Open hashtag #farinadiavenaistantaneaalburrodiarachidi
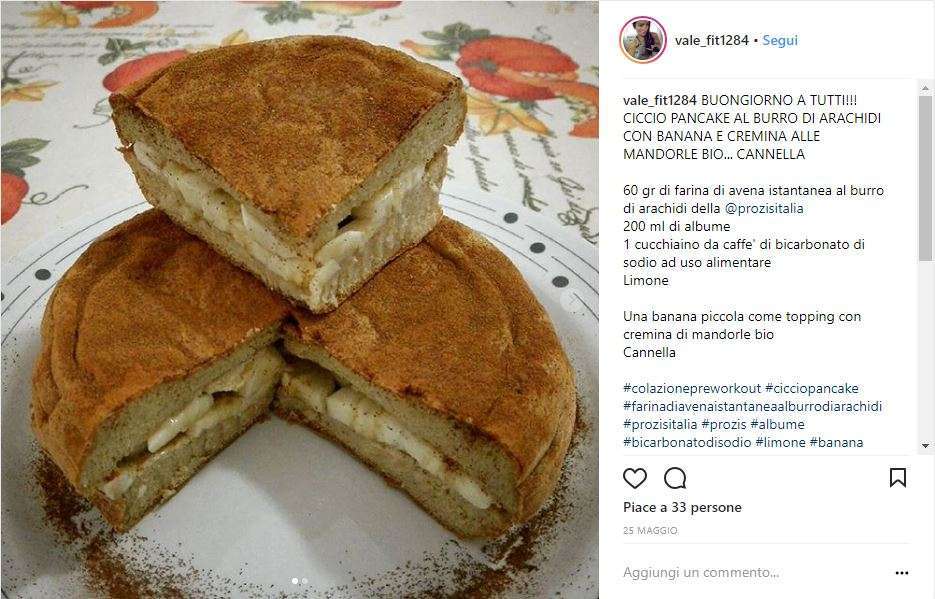 (x=753, y=406)
